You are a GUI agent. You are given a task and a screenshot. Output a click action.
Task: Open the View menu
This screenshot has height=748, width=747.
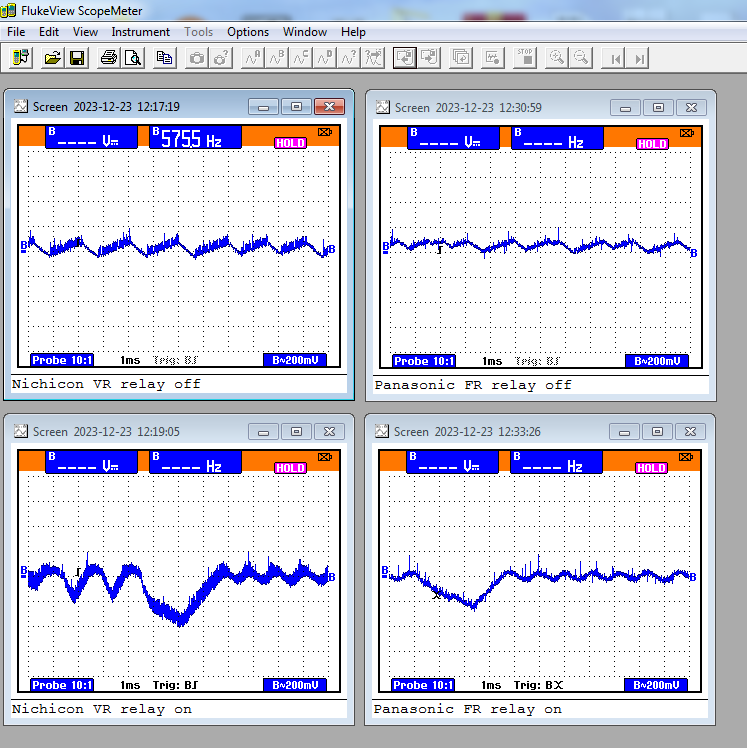85,32
